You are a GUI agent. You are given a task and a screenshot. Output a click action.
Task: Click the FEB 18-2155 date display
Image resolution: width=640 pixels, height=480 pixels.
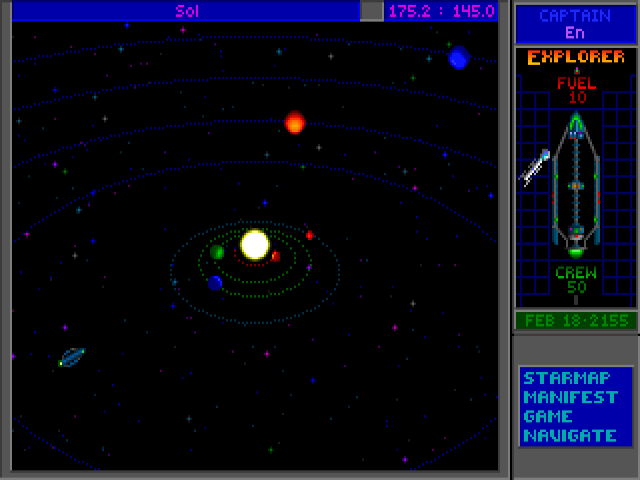coord(575,321)
